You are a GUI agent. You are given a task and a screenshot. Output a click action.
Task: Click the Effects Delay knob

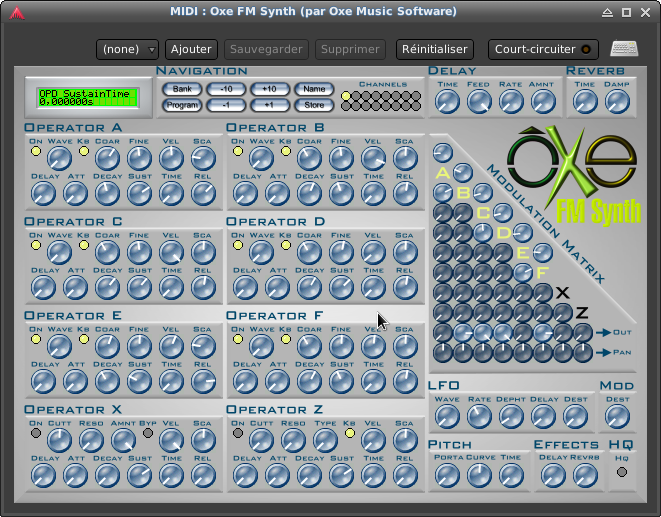point(553,475)
